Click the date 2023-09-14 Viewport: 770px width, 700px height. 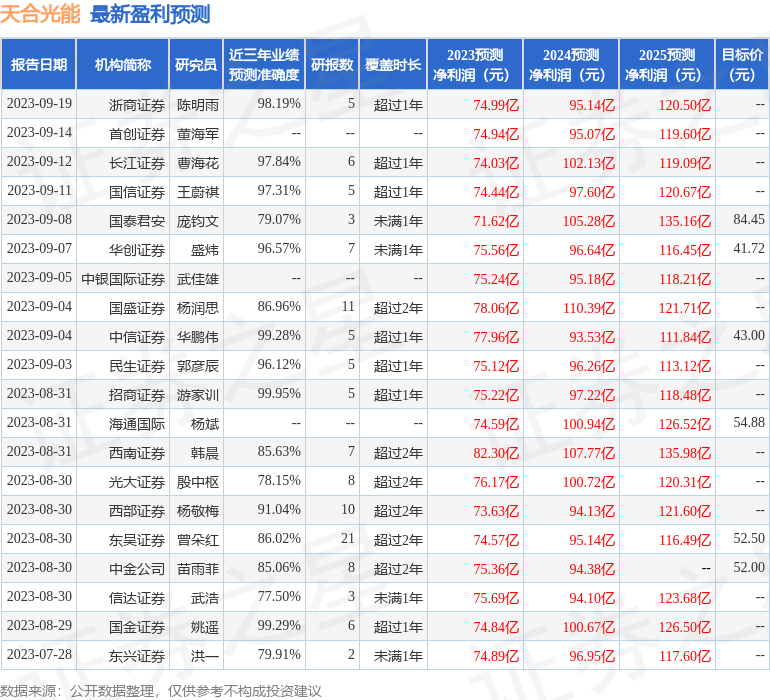pos(39,132)
